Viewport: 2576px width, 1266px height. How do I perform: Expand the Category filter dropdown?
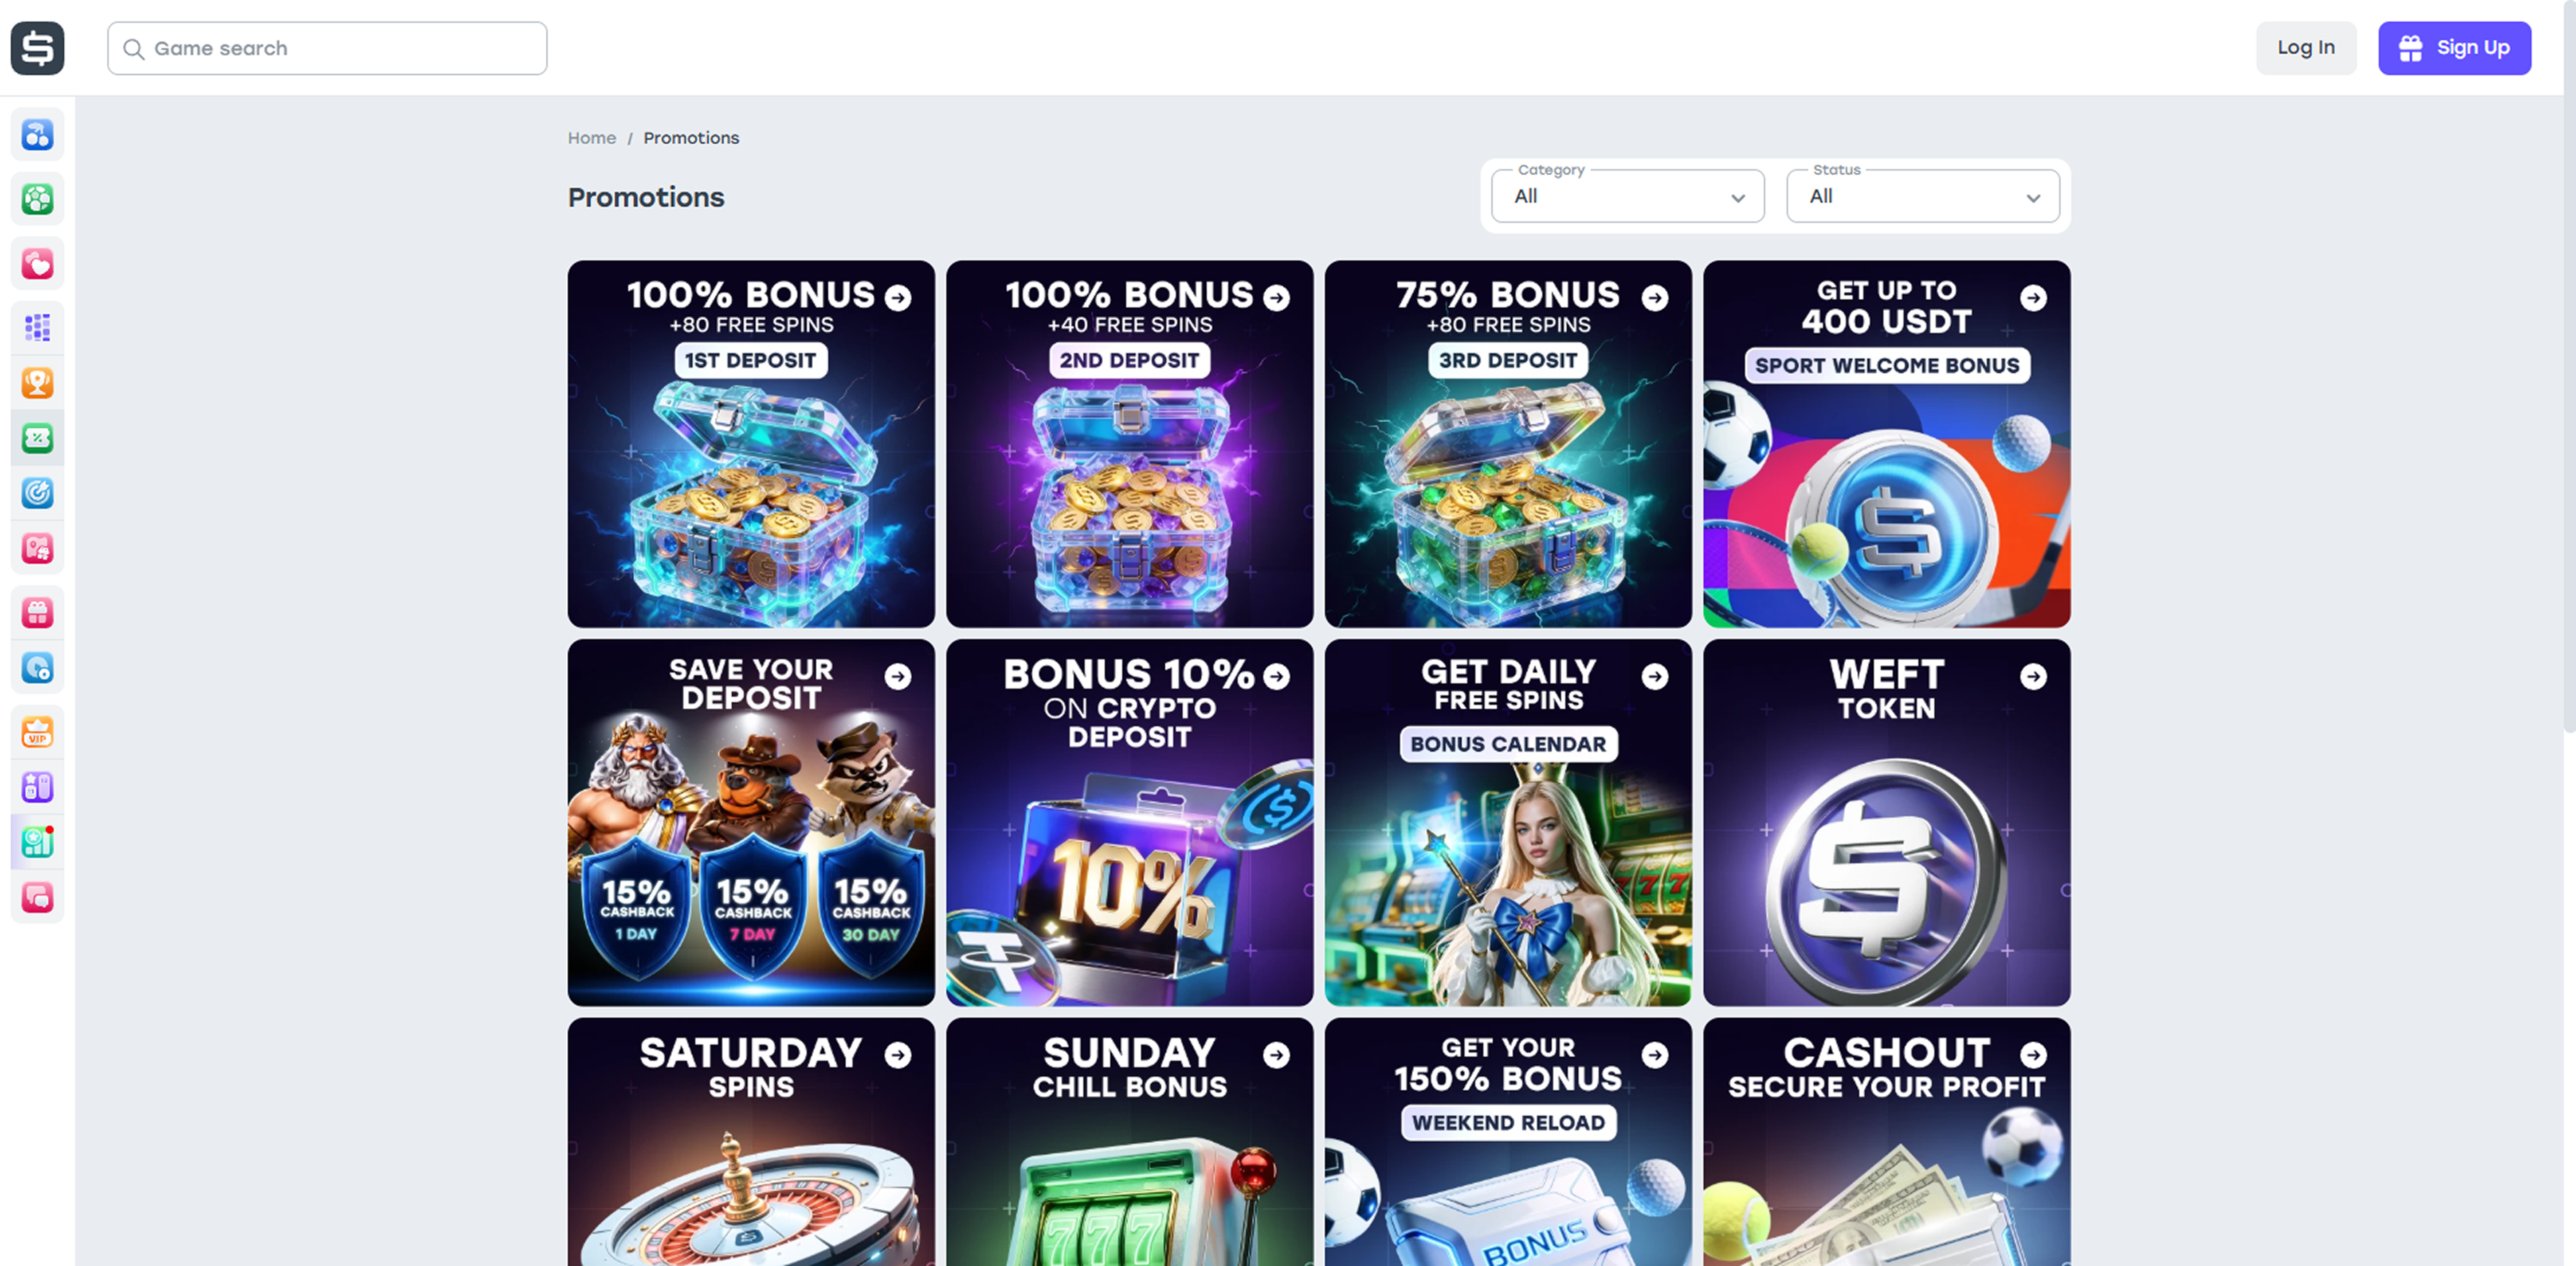pos(1627,196)
